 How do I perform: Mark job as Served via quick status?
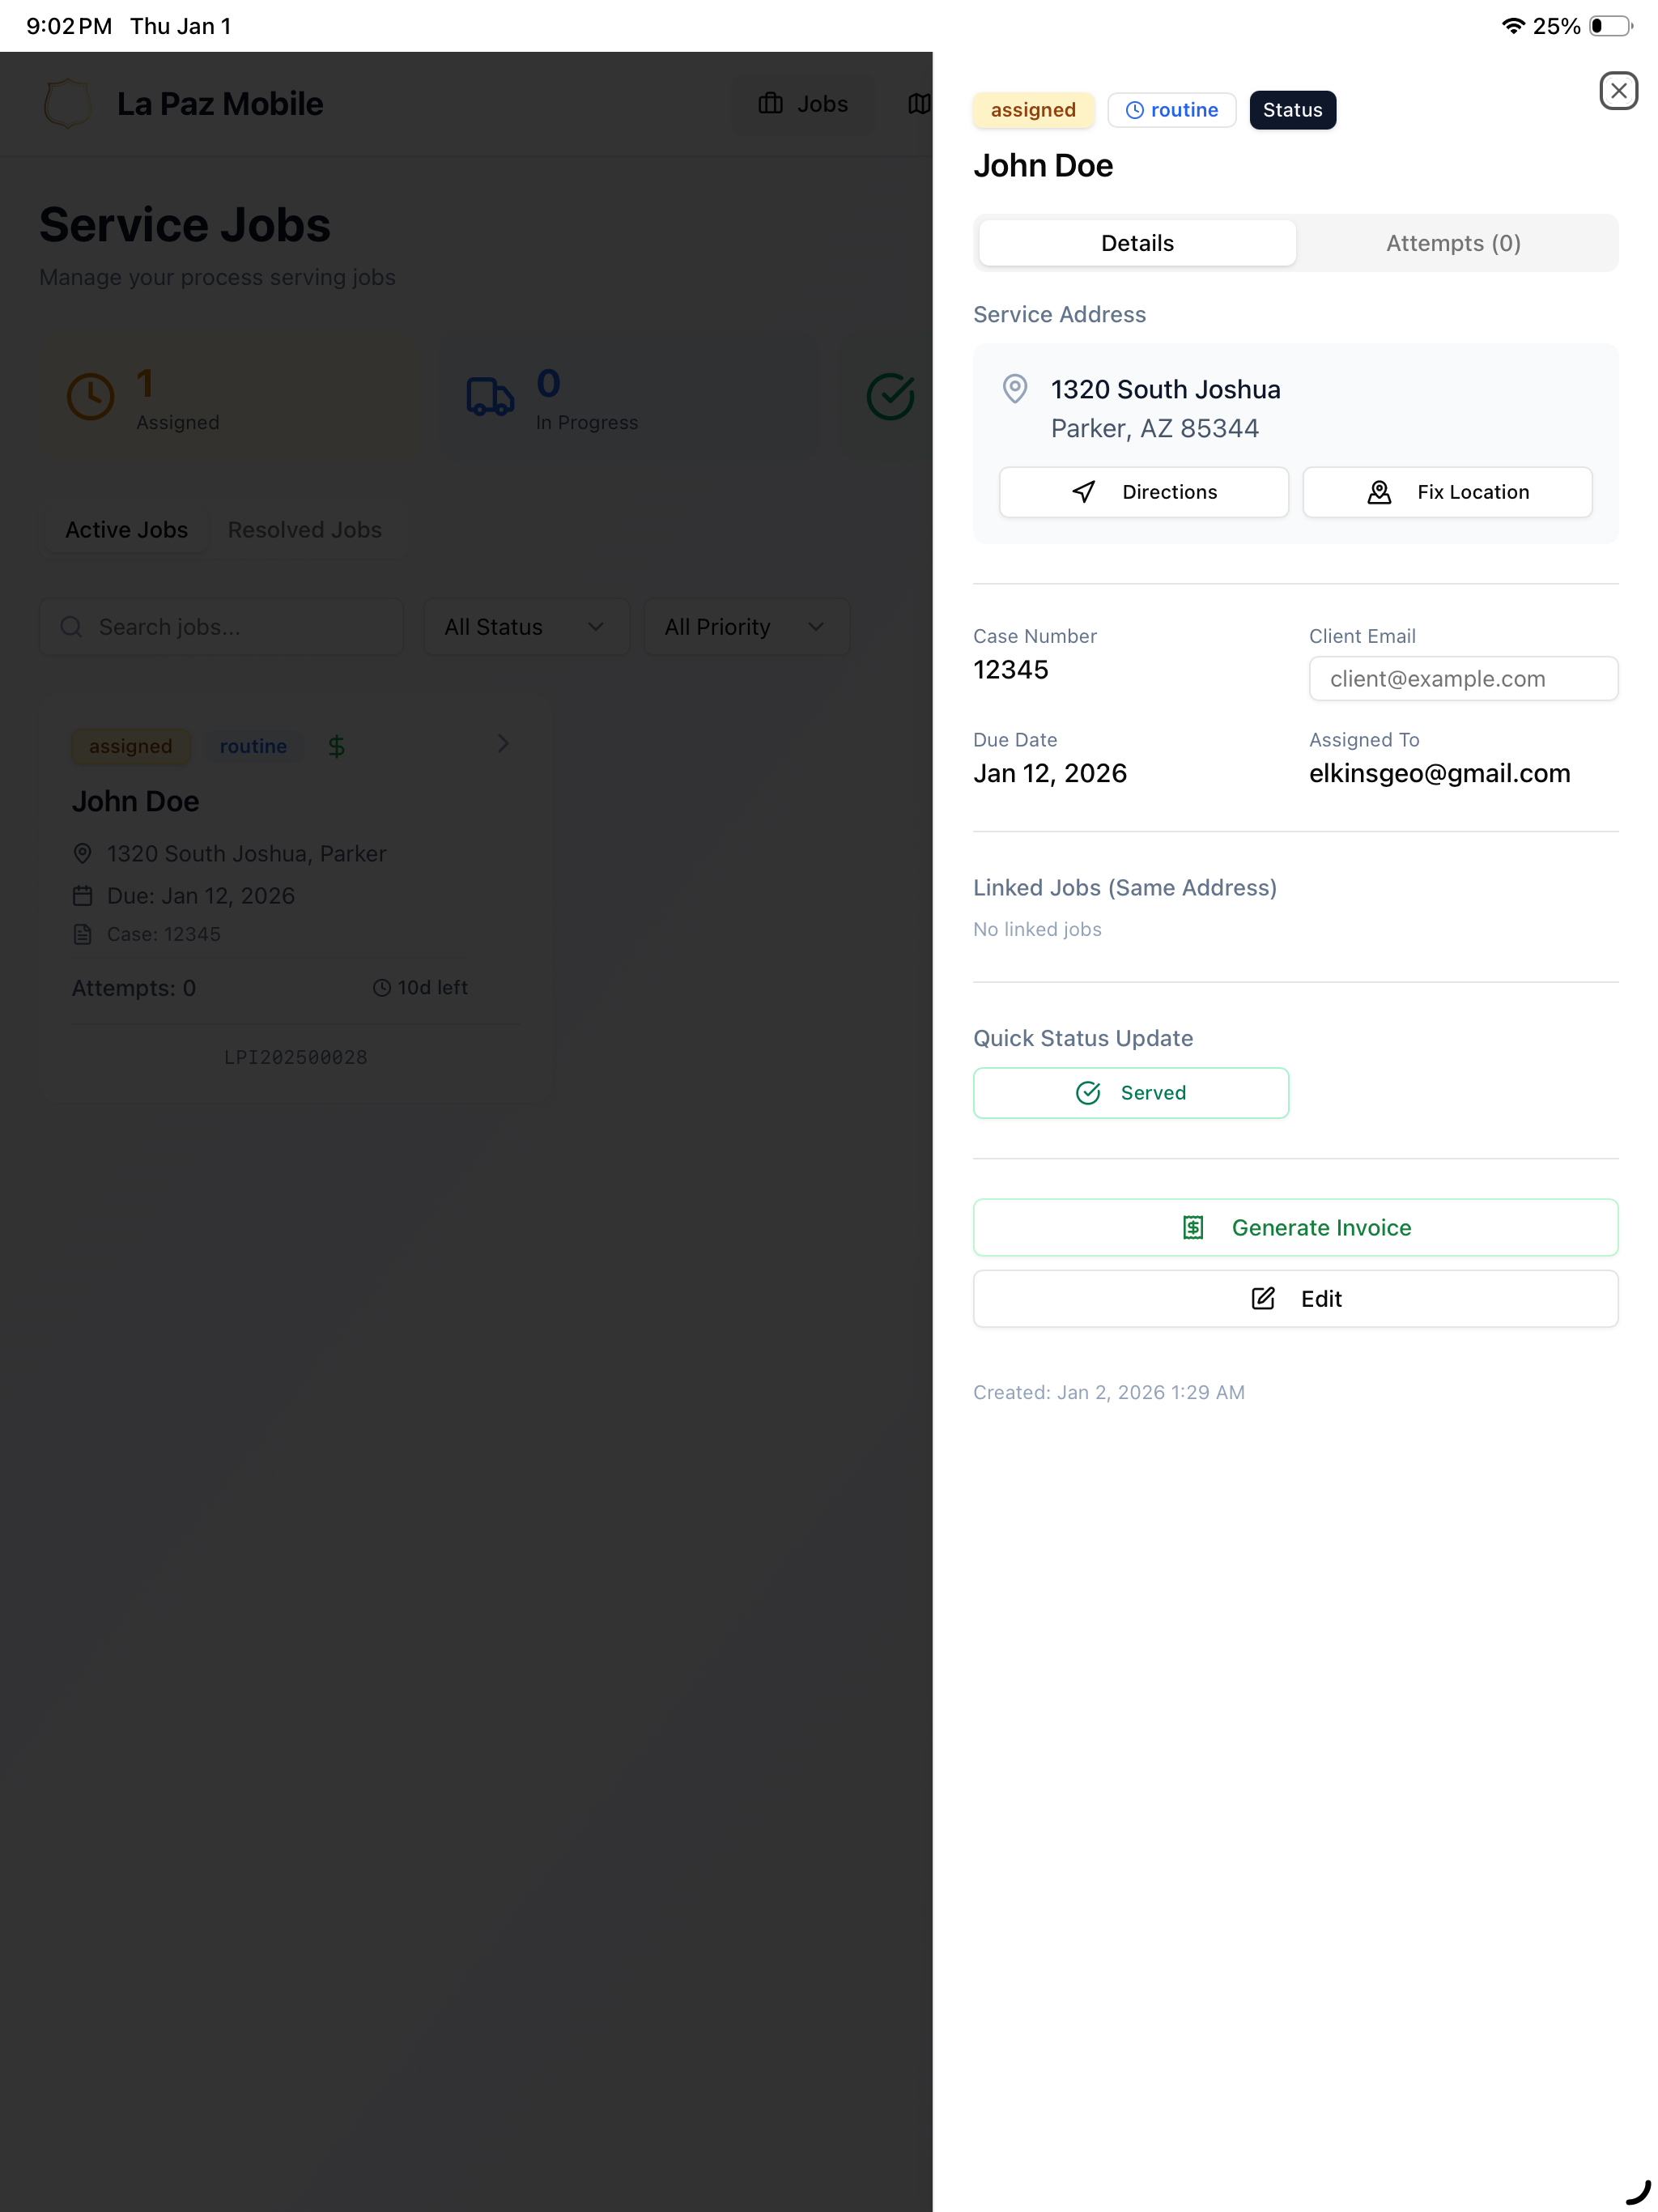(x=1130, y=1093)
